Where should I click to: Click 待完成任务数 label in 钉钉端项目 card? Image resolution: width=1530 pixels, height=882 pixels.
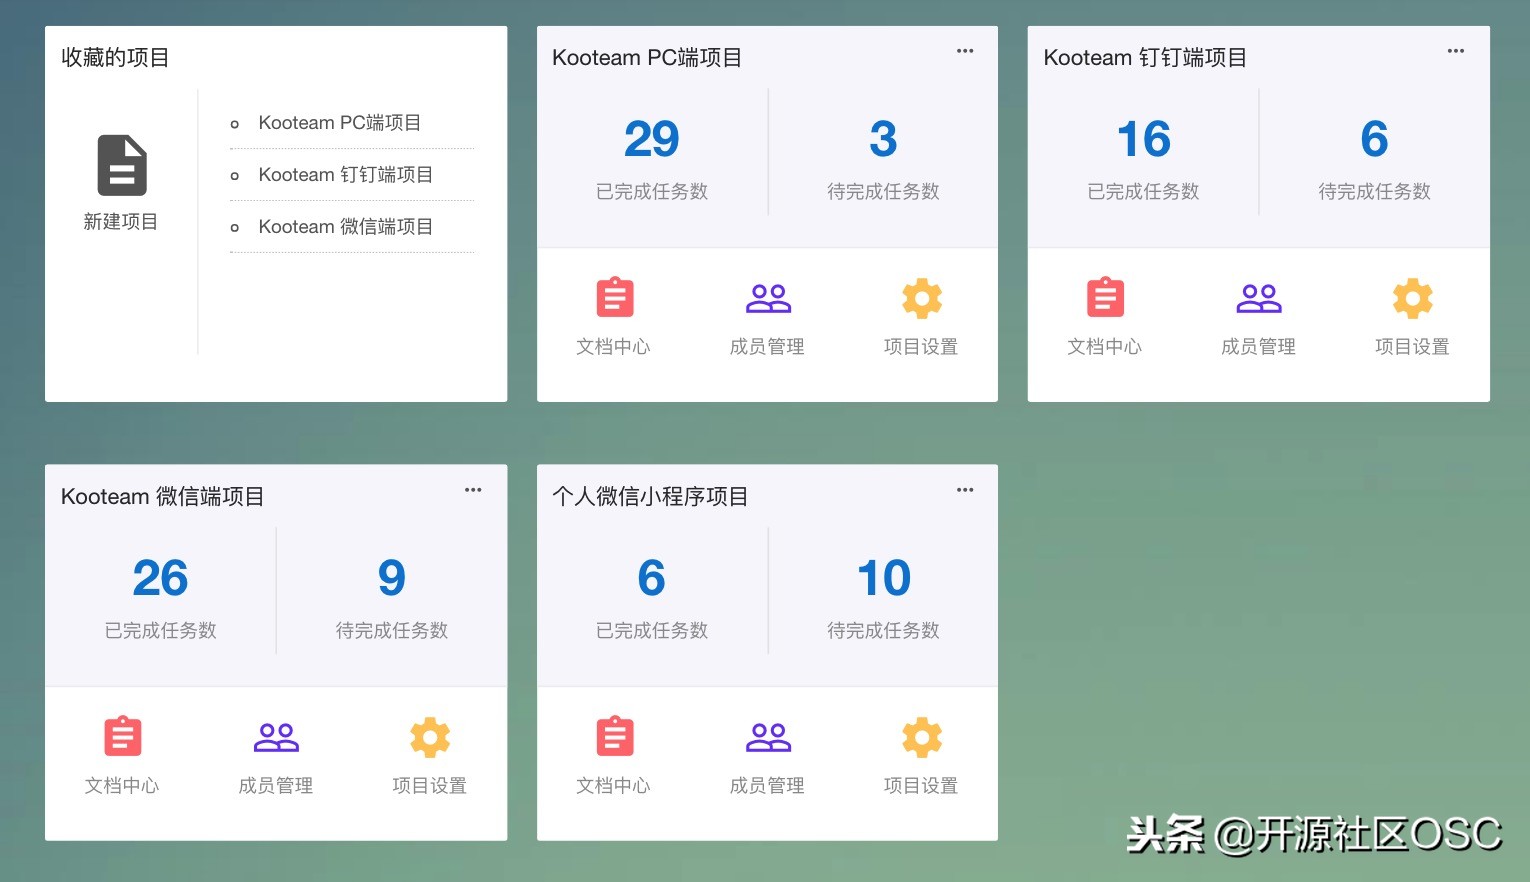click(1375, 192)
